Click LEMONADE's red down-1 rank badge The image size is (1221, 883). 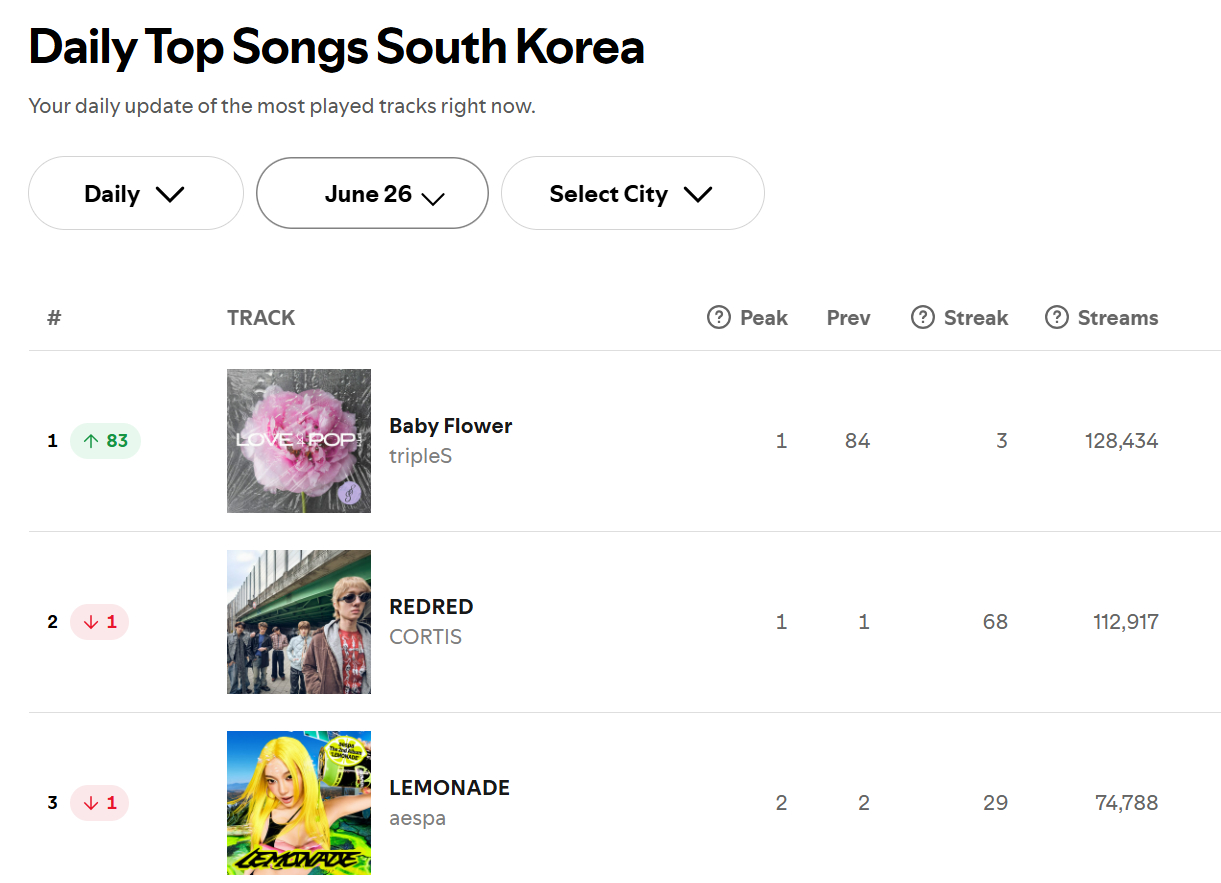tap(99, 803)
